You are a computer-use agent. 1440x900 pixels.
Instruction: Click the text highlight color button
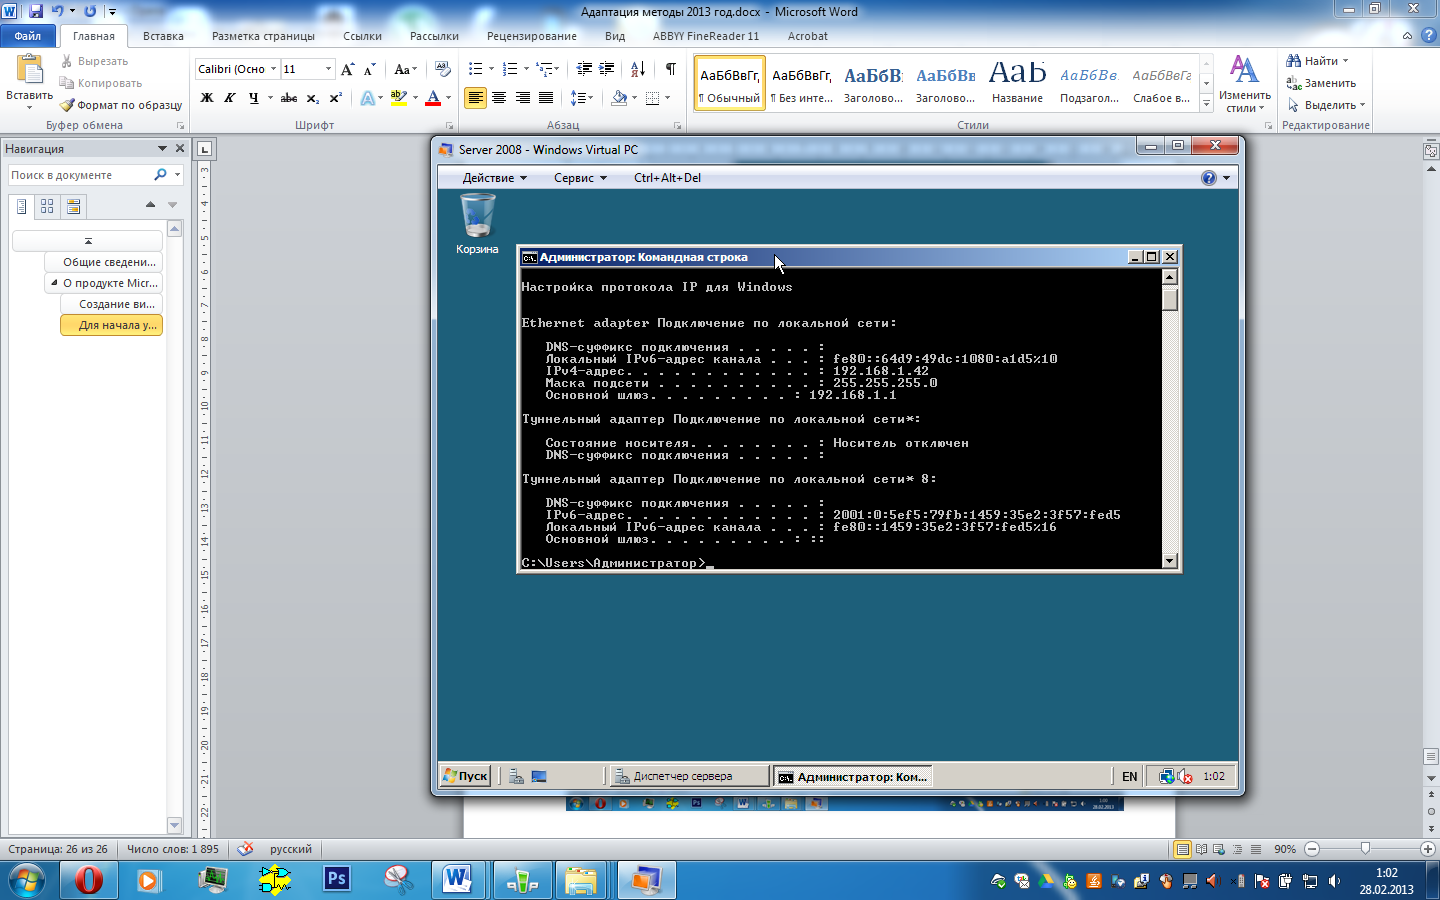point(398,98)
